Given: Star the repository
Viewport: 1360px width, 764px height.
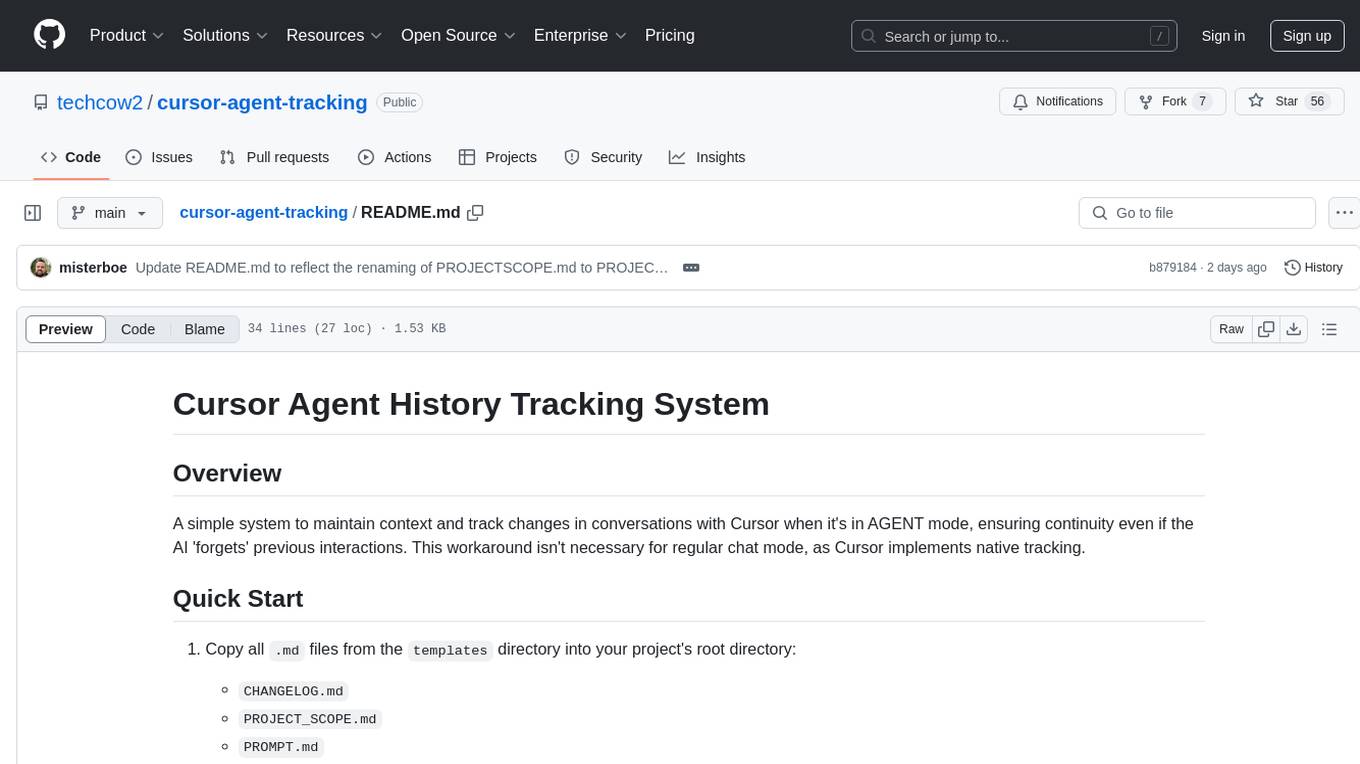Looking at the screenshot, I should coord(1290,102).
